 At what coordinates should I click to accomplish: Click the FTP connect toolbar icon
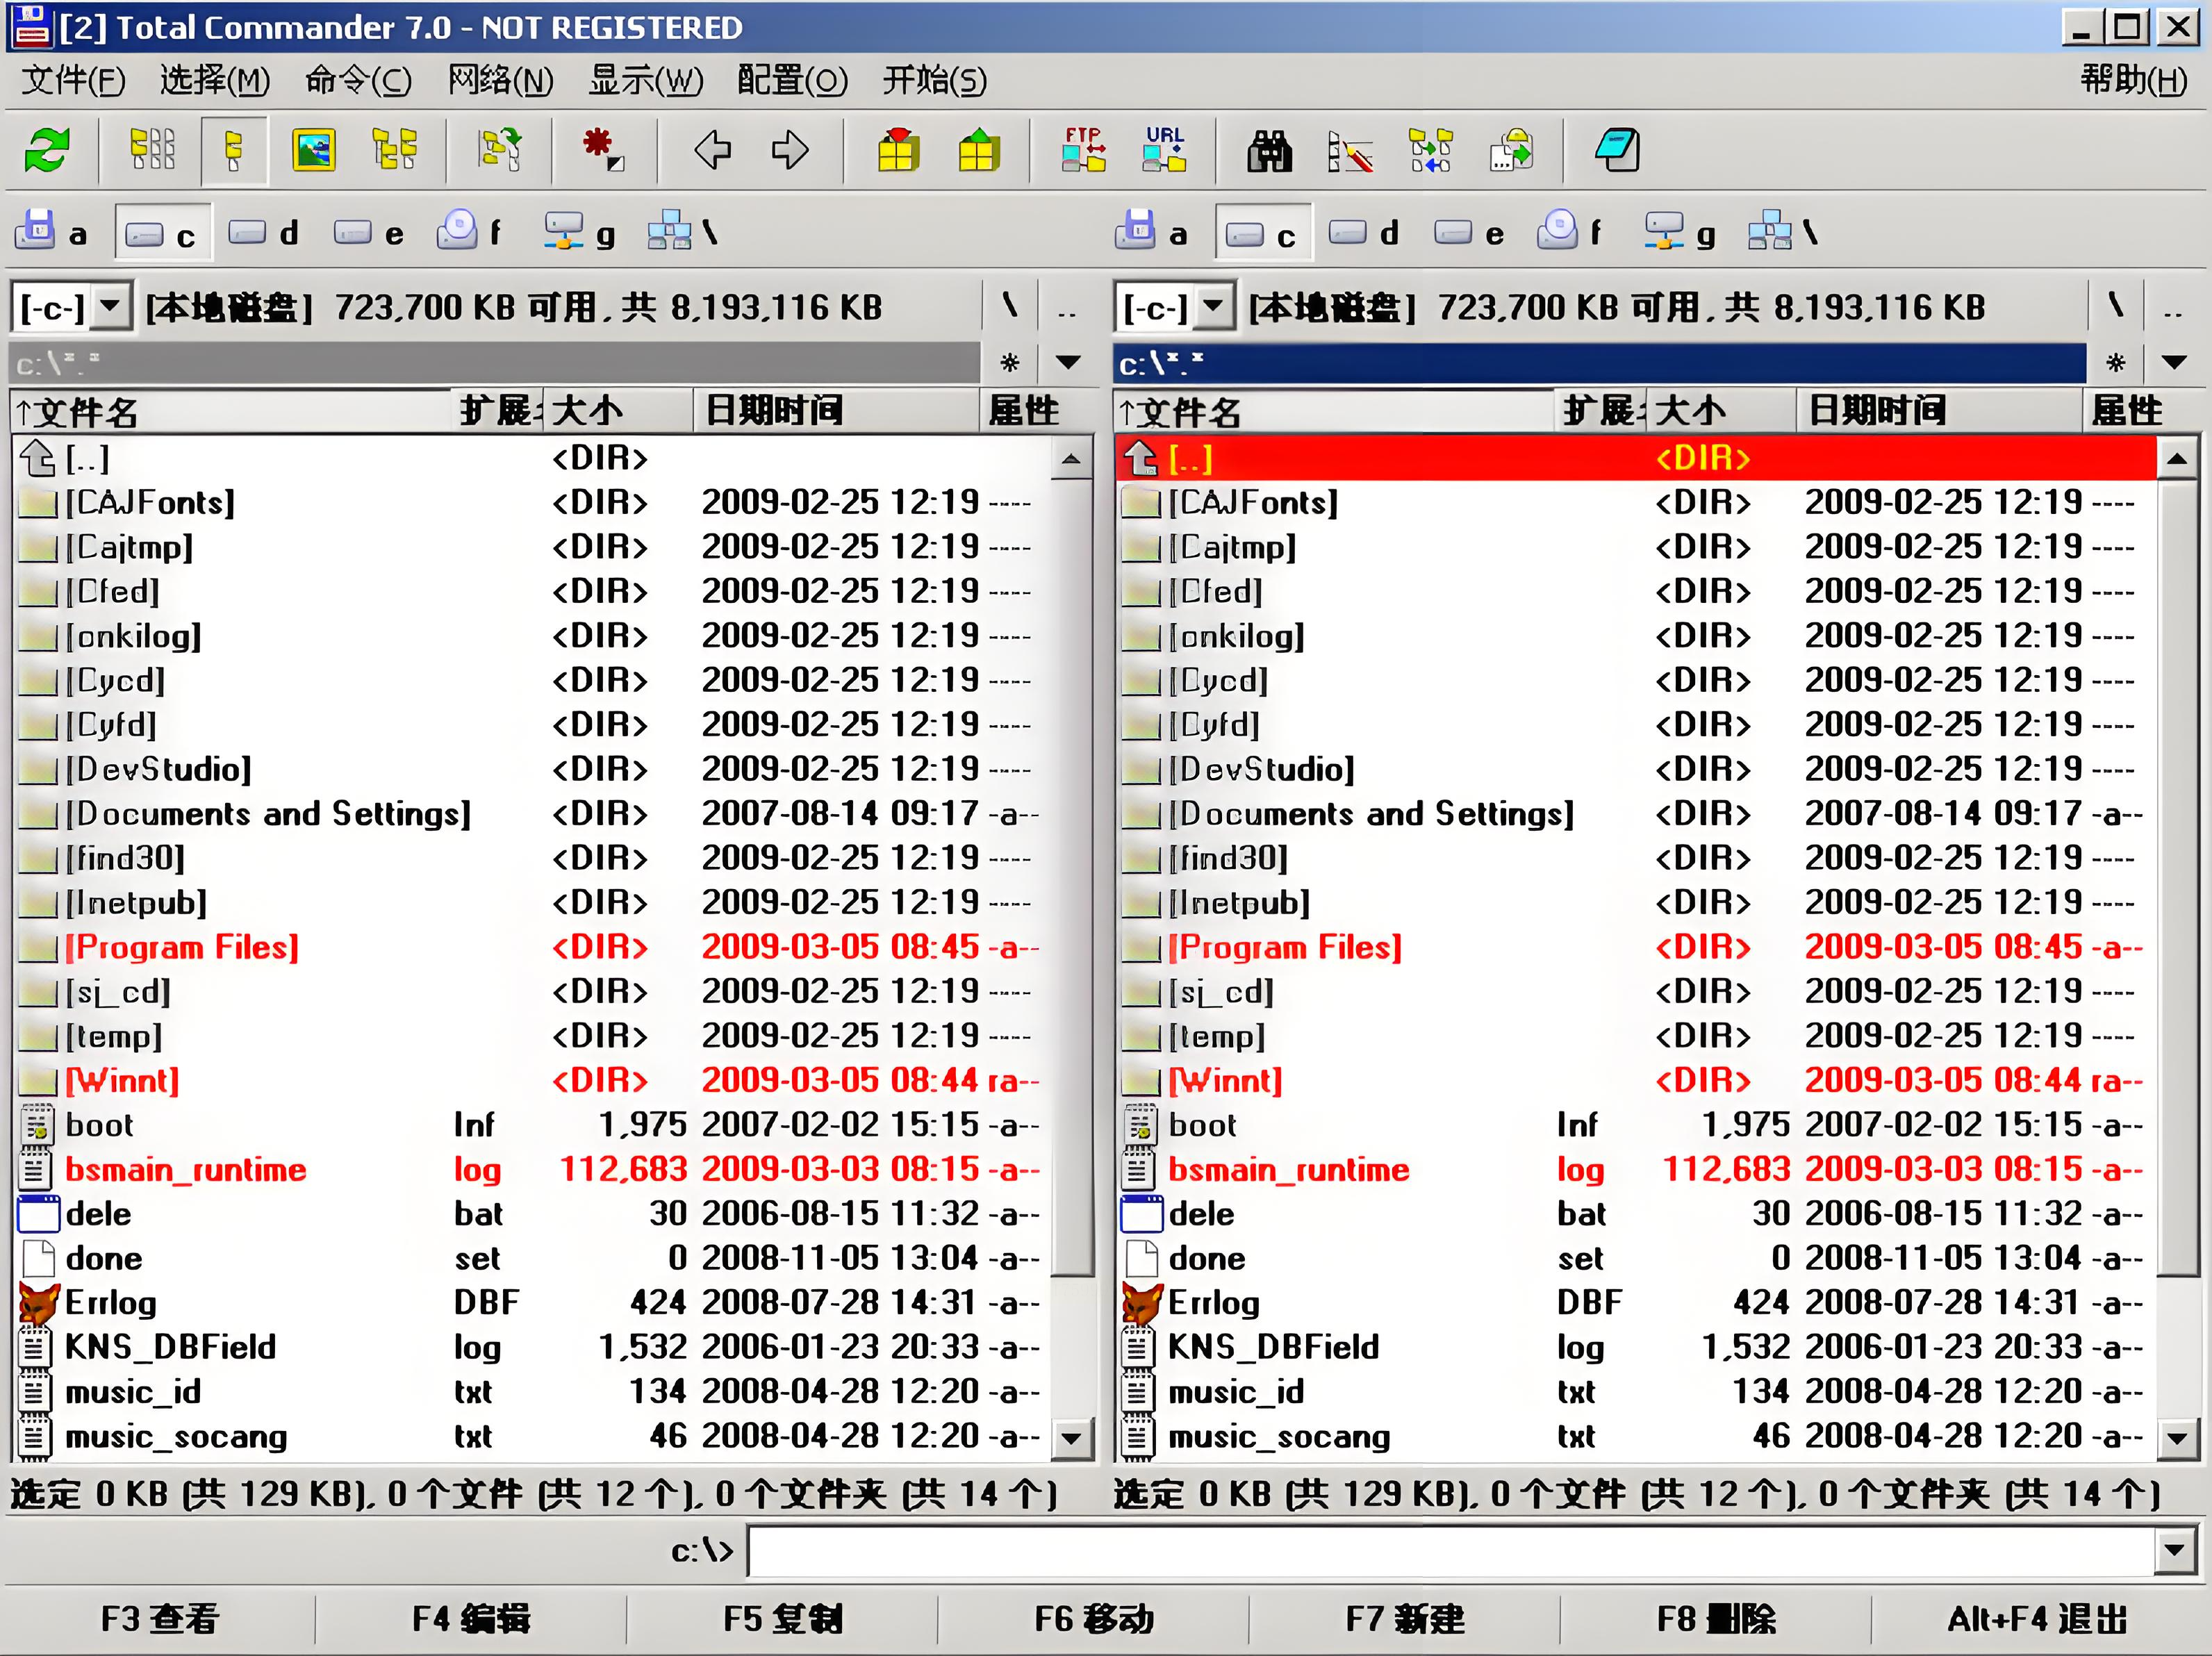[x=1083, y=151]
